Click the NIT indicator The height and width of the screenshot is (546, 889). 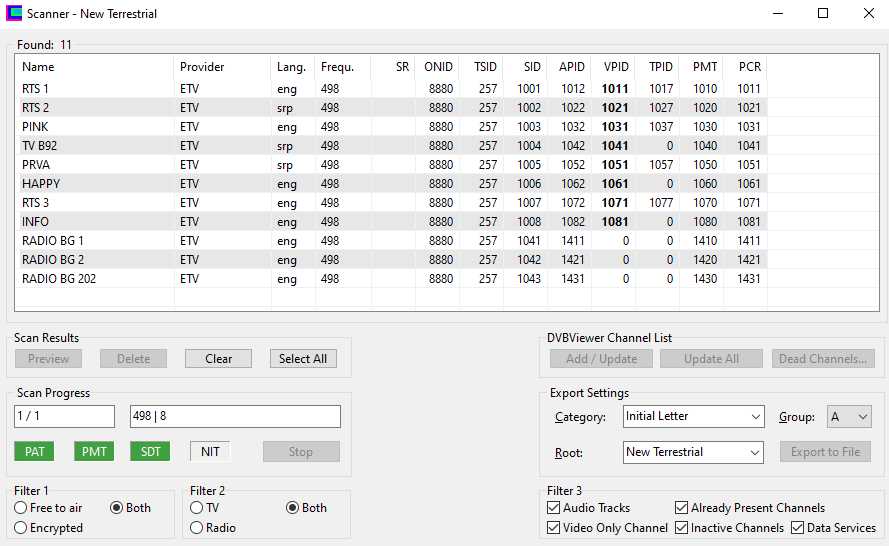[x=210, y=452]
